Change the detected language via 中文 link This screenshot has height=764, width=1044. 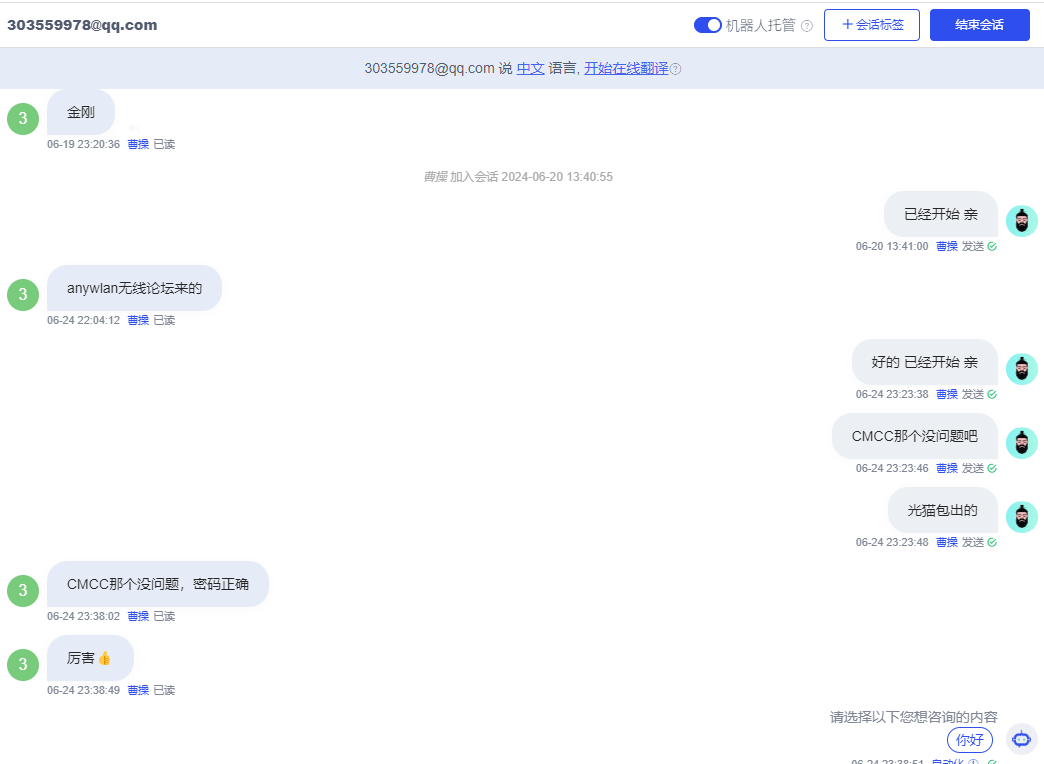pos(531,68)
